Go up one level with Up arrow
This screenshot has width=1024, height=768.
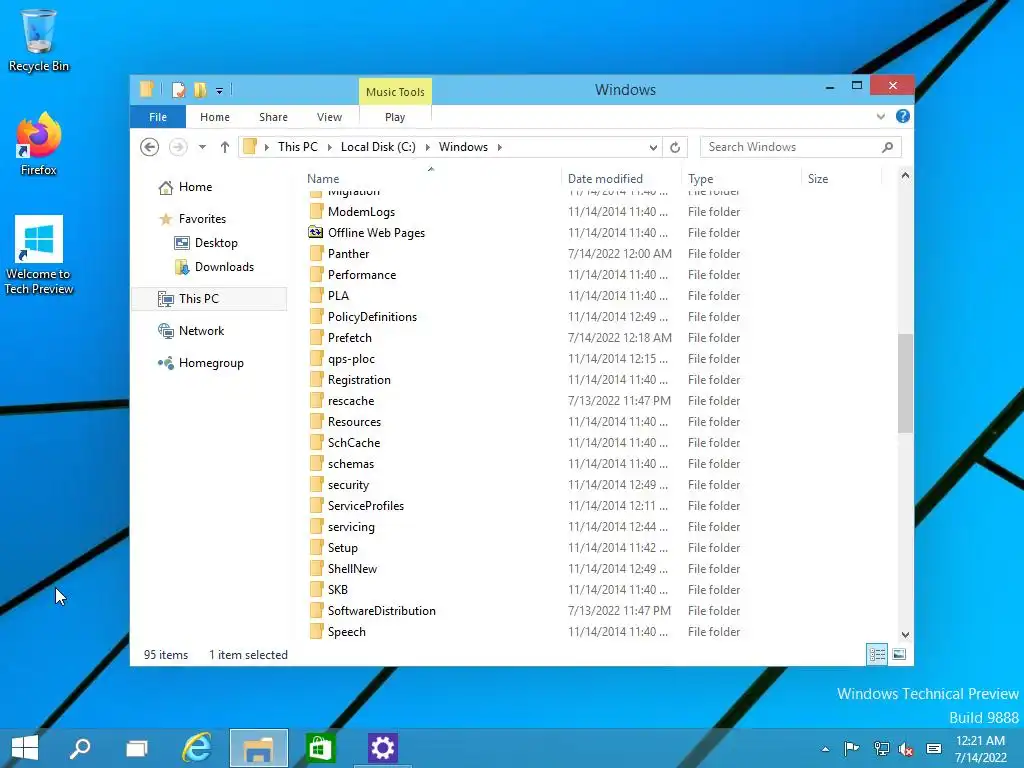click(x=225, y=147)
